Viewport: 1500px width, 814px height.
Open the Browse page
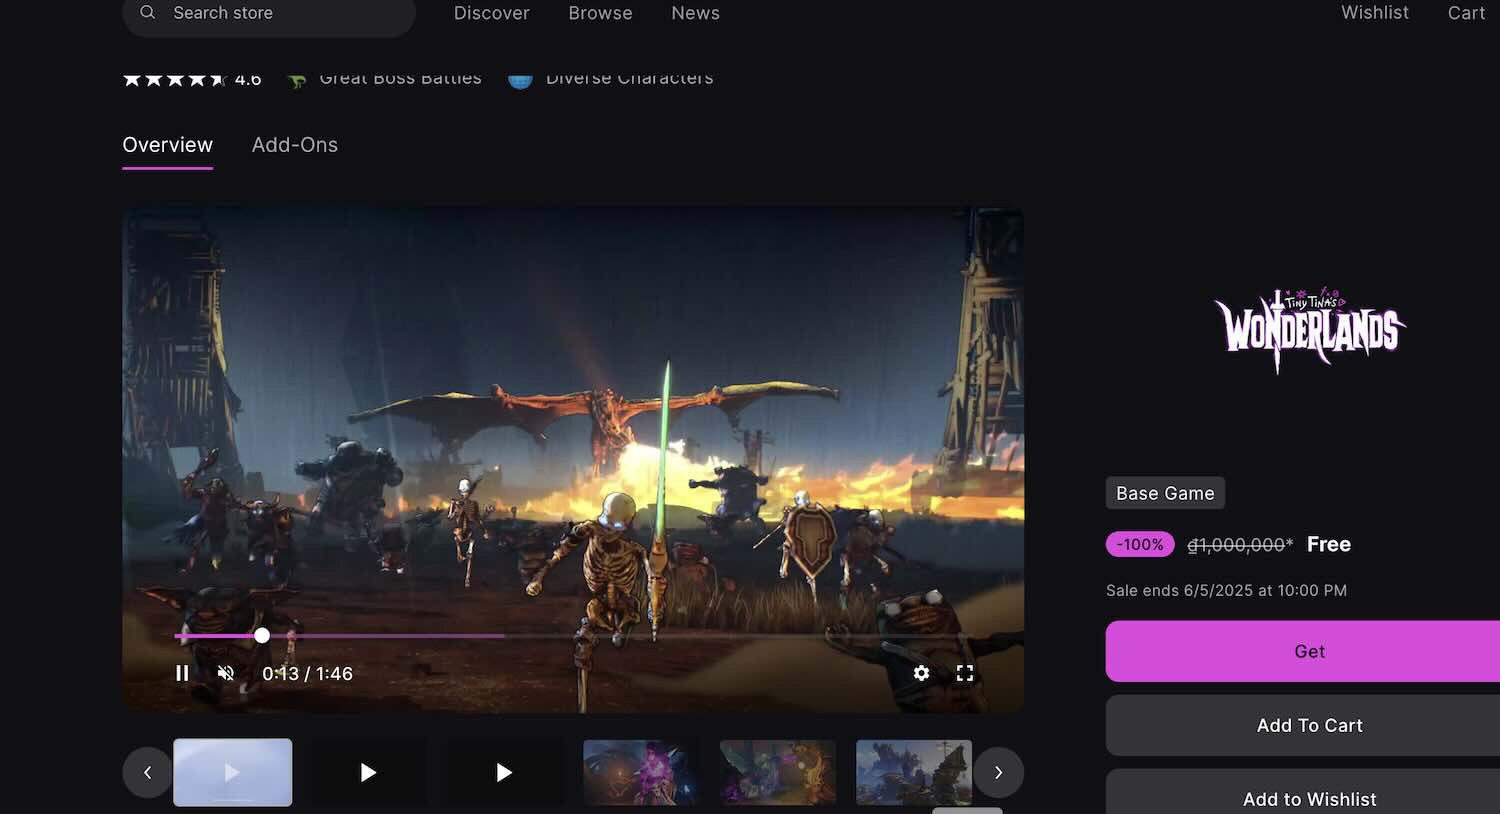600,13
